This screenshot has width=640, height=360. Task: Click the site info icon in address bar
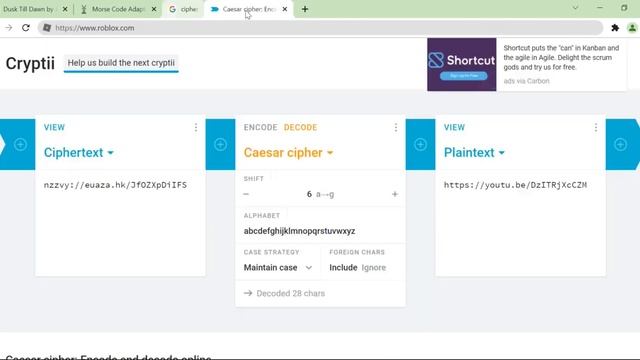[x=47, y=28]
